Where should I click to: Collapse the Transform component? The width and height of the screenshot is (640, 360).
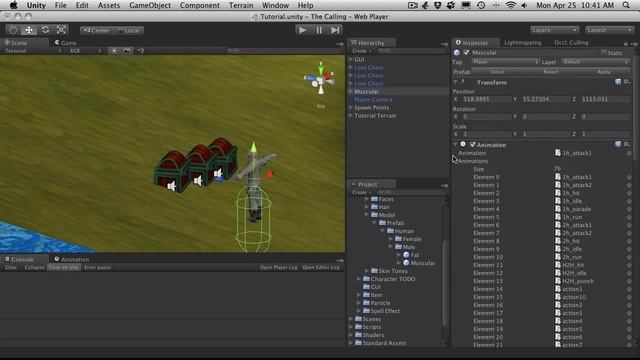coord(456,82)
